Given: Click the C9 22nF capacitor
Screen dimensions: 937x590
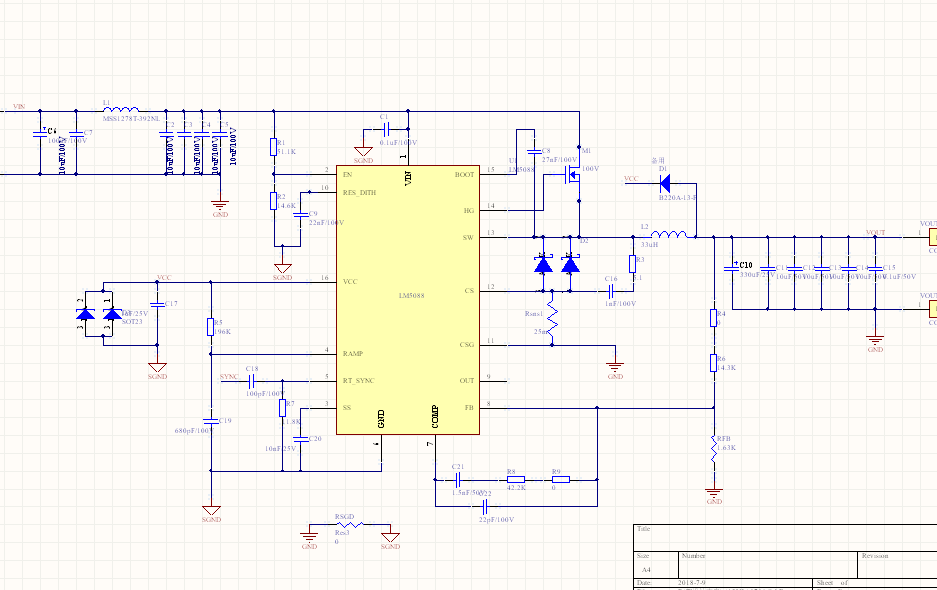Looking at the screenshot, I should click(x=301, y=214).
